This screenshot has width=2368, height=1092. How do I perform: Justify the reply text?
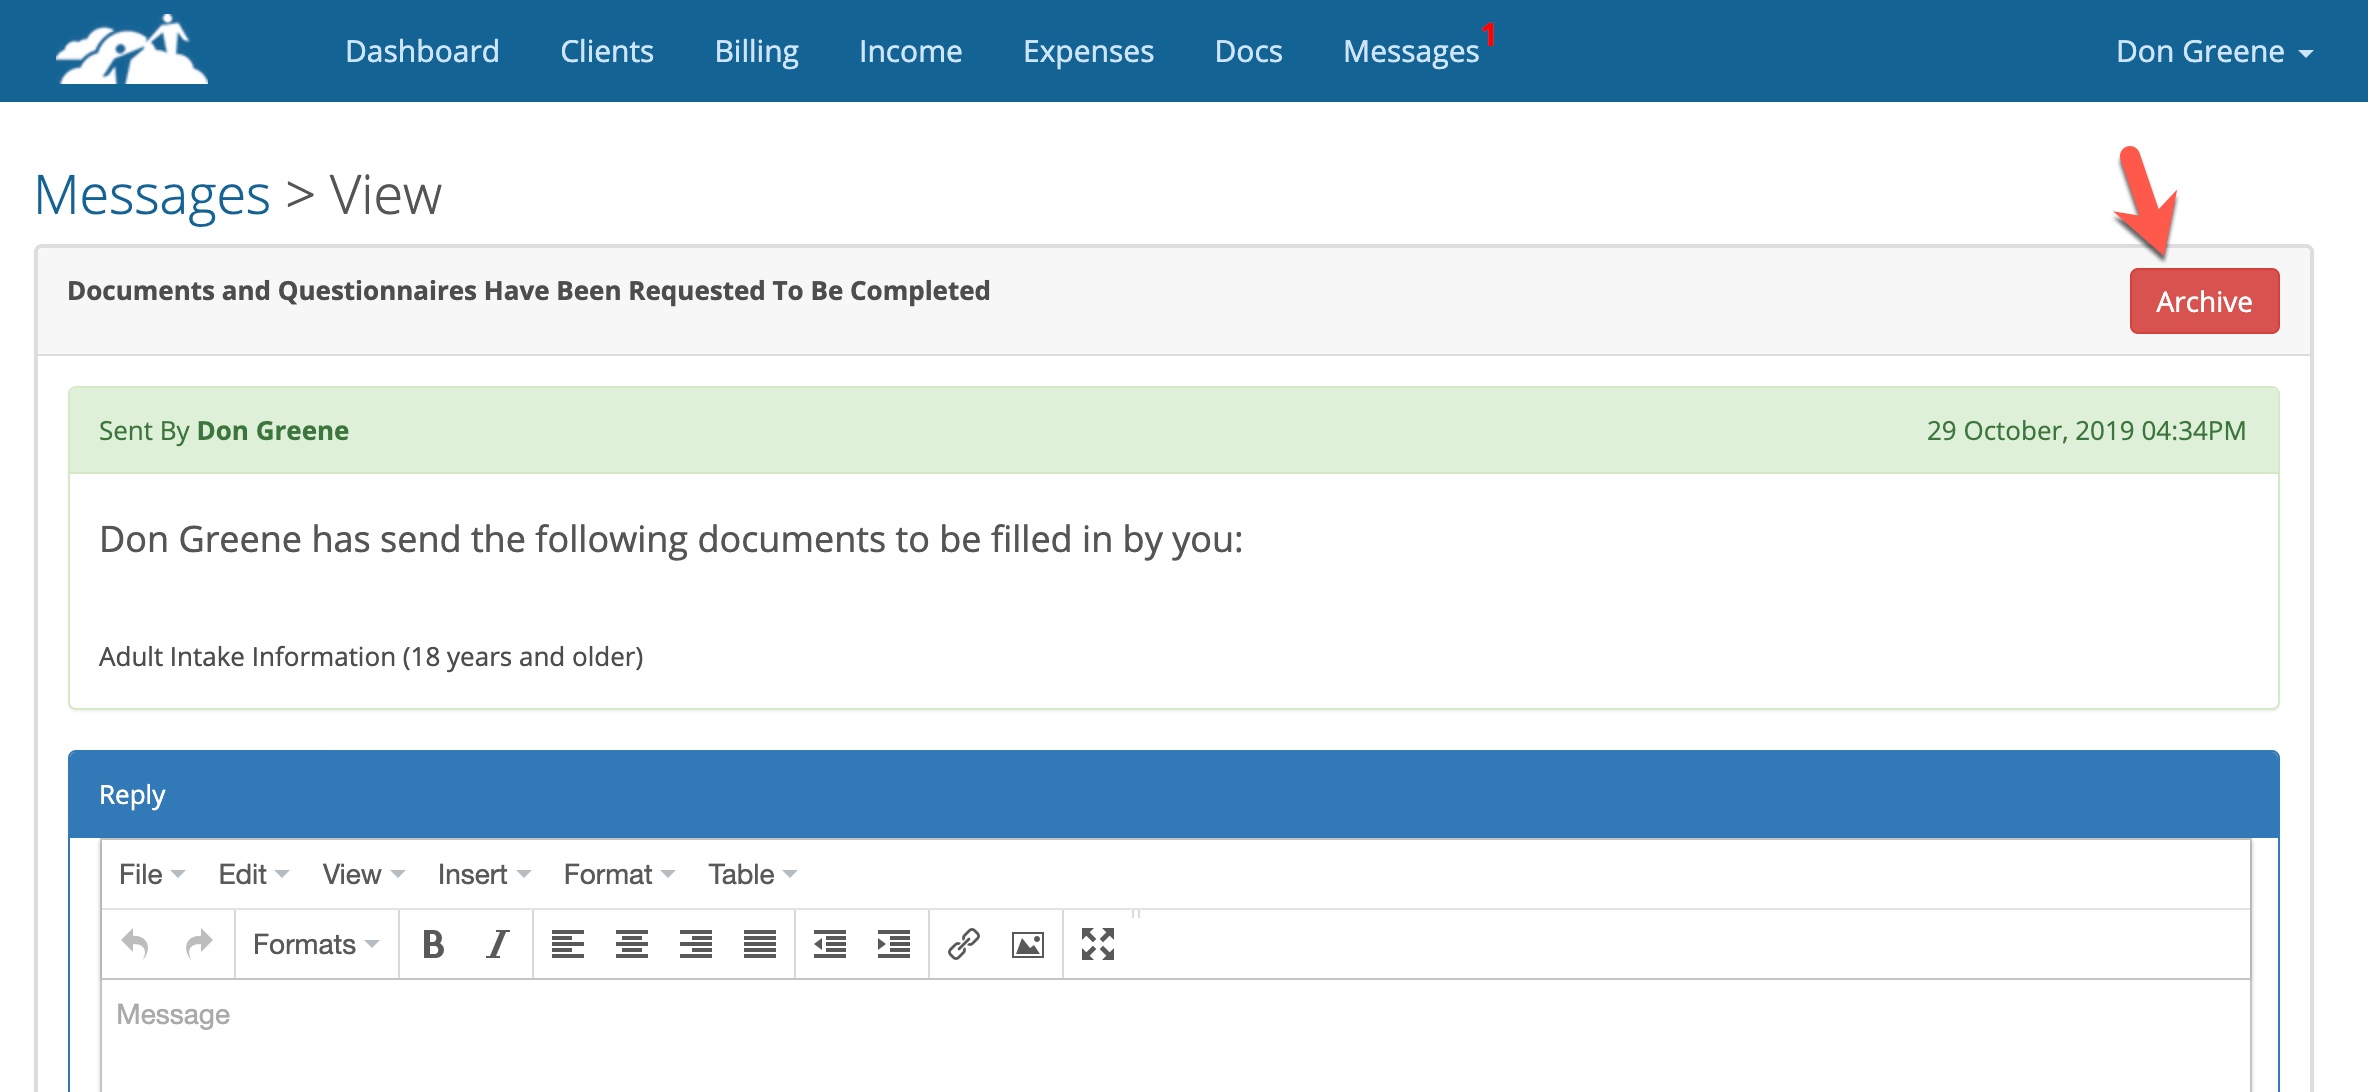tap(760, 943)
